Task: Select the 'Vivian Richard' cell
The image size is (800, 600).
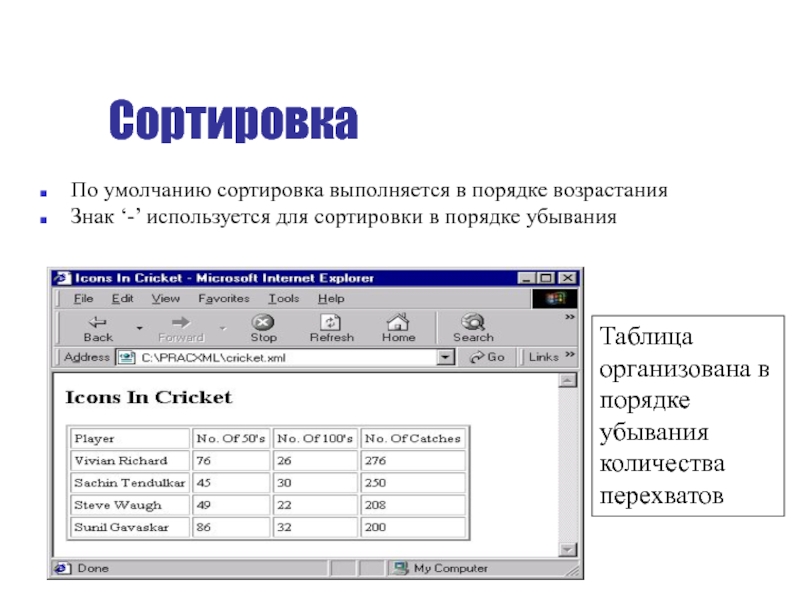Action: (130, 460)
